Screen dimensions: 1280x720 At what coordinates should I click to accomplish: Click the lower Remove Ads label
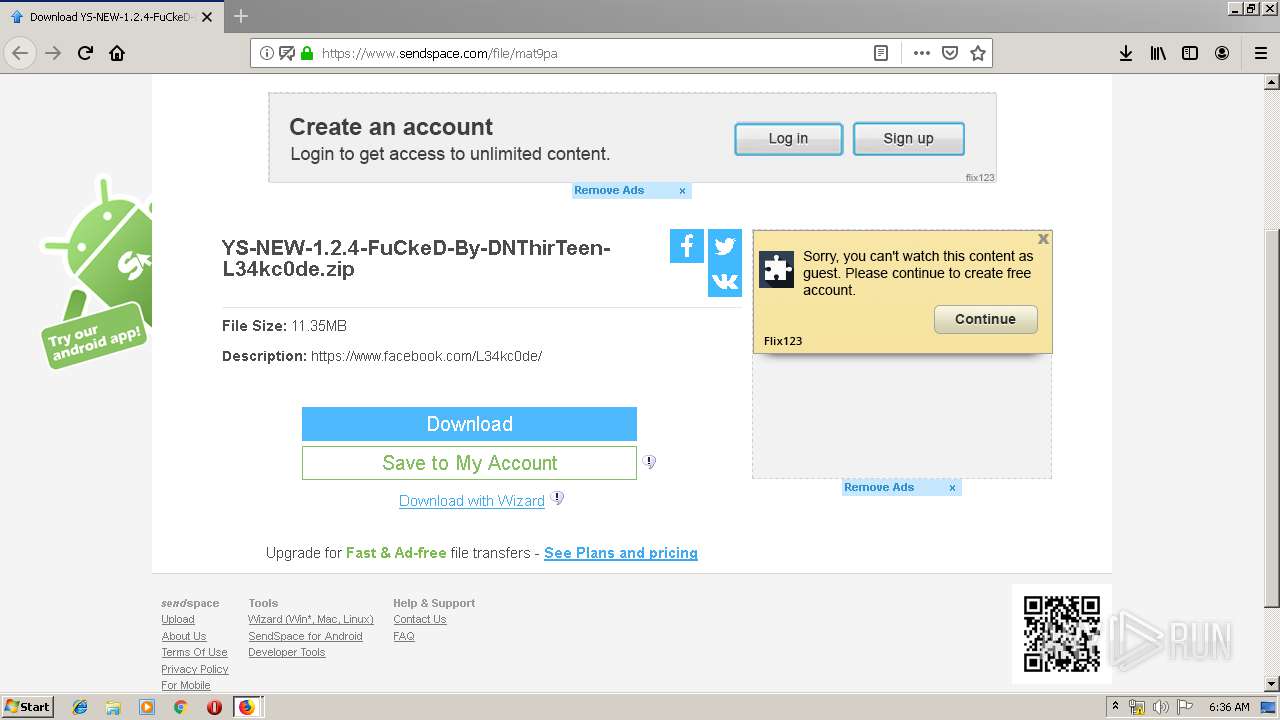point(879,487)
